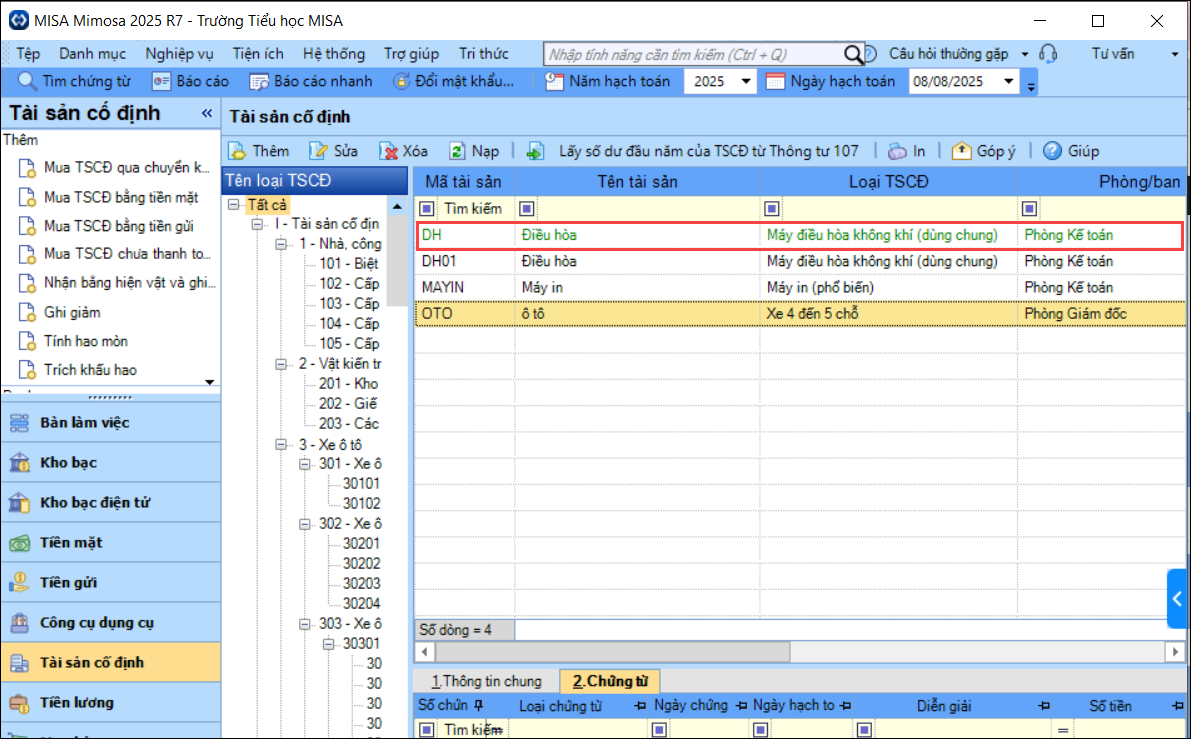1191x739 pixels.
Task: Click the feature search input field
Action: (x=695, y=54)
